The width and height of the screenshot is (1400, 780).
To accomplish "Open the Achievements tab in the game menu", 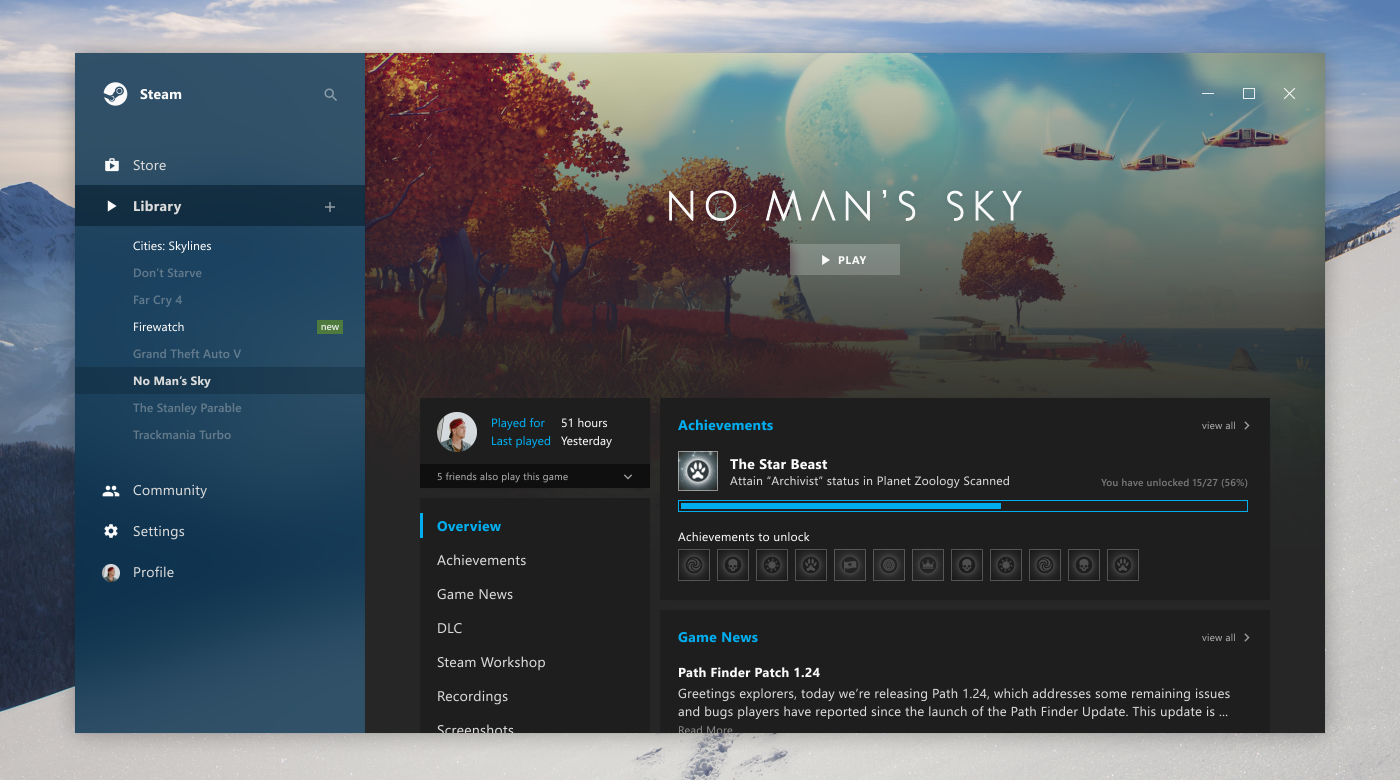I will tap(481, 560).
